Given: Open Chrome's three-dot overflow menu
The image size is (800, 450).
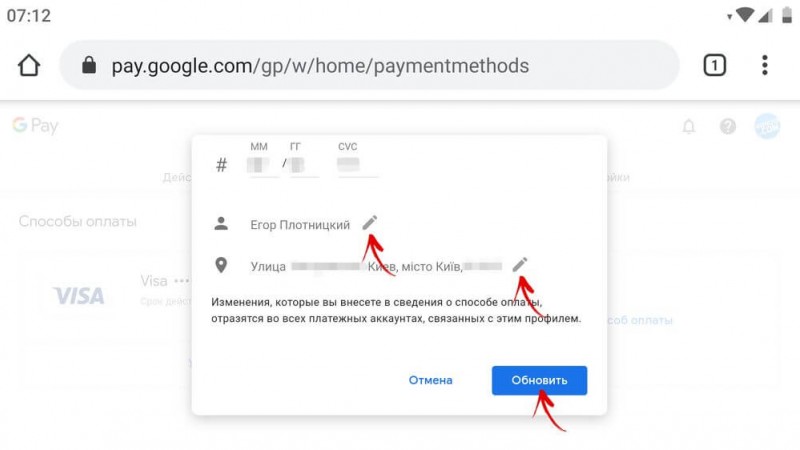Looking at the screenshot, I should pos(764,65).
